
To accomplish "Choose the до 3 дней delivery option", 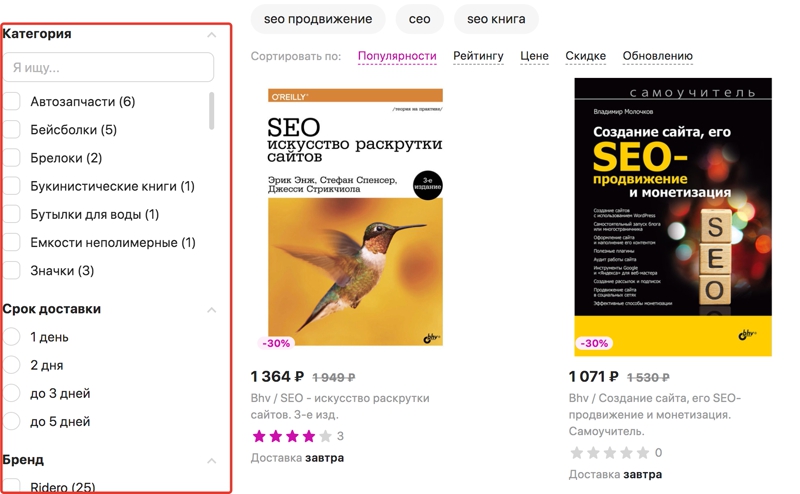I will coord(12,393).
